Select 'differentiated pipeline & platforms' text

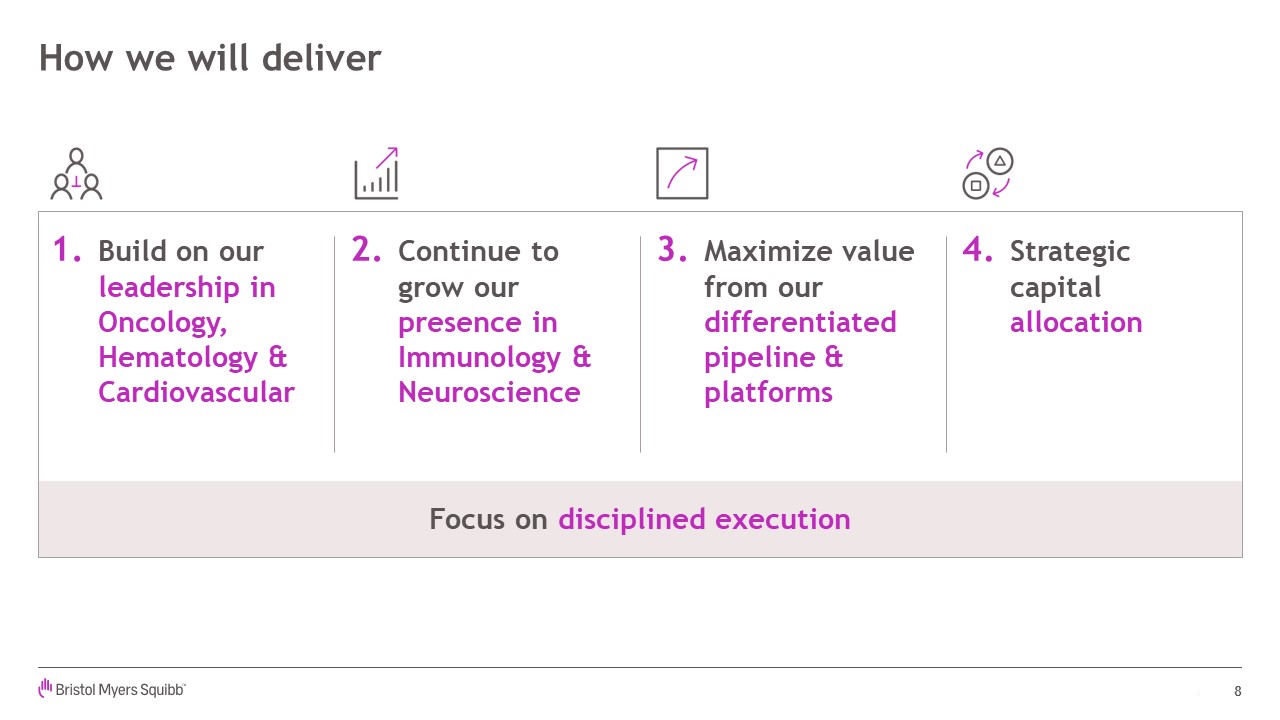pyautogui.click(x=800, y=357)
